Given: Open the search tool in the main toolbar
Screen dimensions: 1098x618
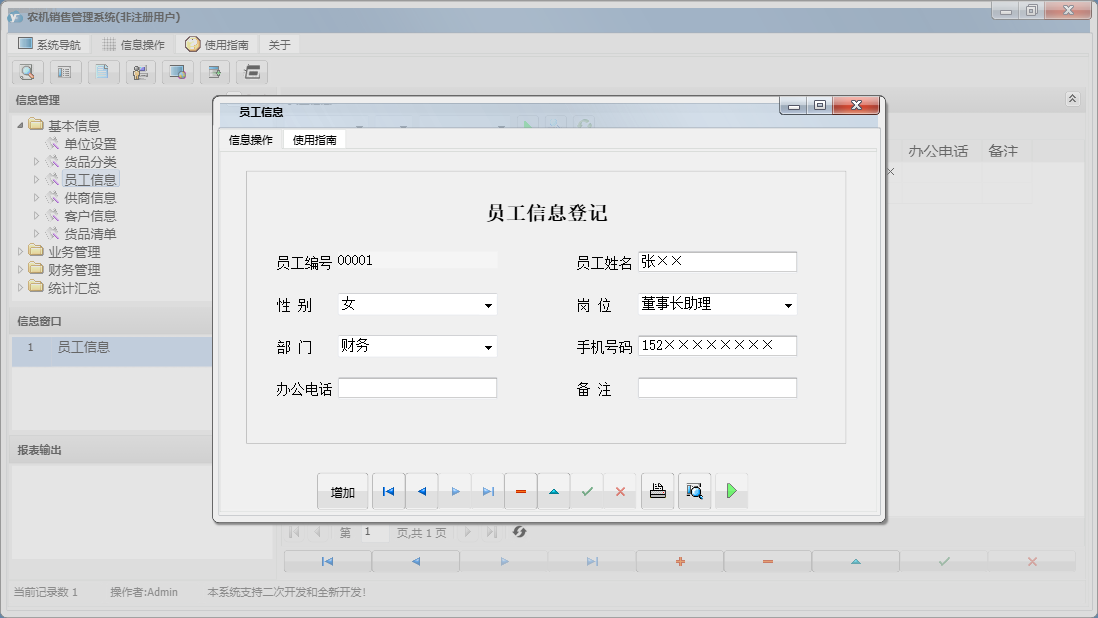Looking at the screenshot, I should tap(27, 72).
